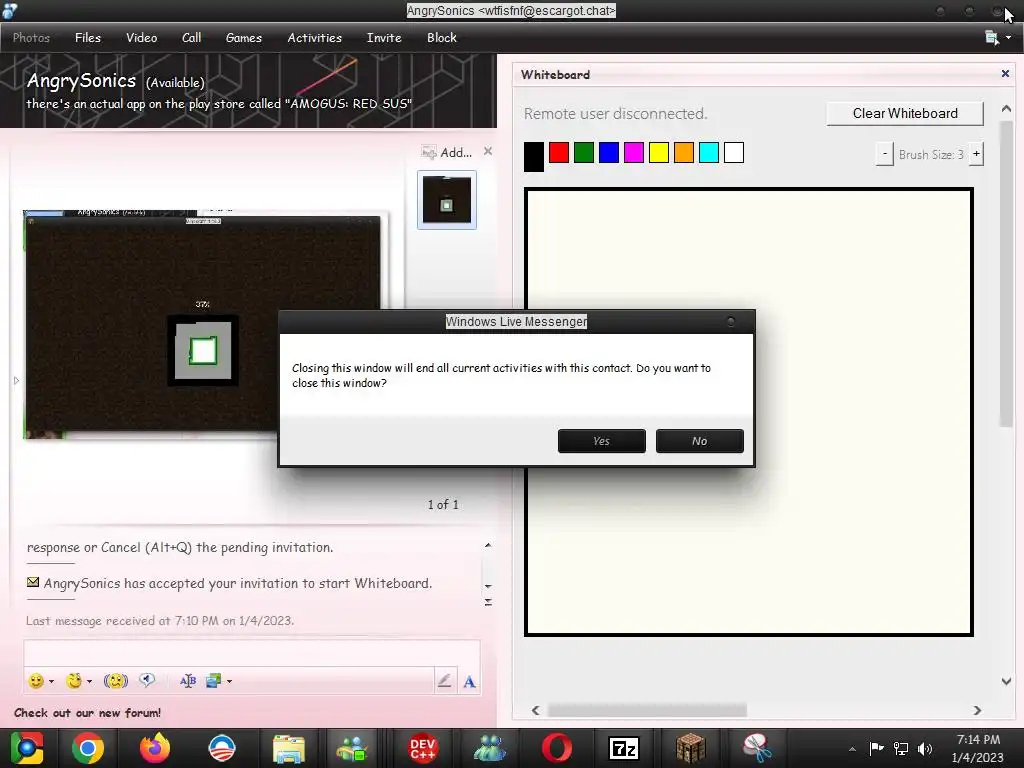Open the Video menu
Image resolution: width=1024 pixels, height=768 pixels.
(x=142, y=38)
